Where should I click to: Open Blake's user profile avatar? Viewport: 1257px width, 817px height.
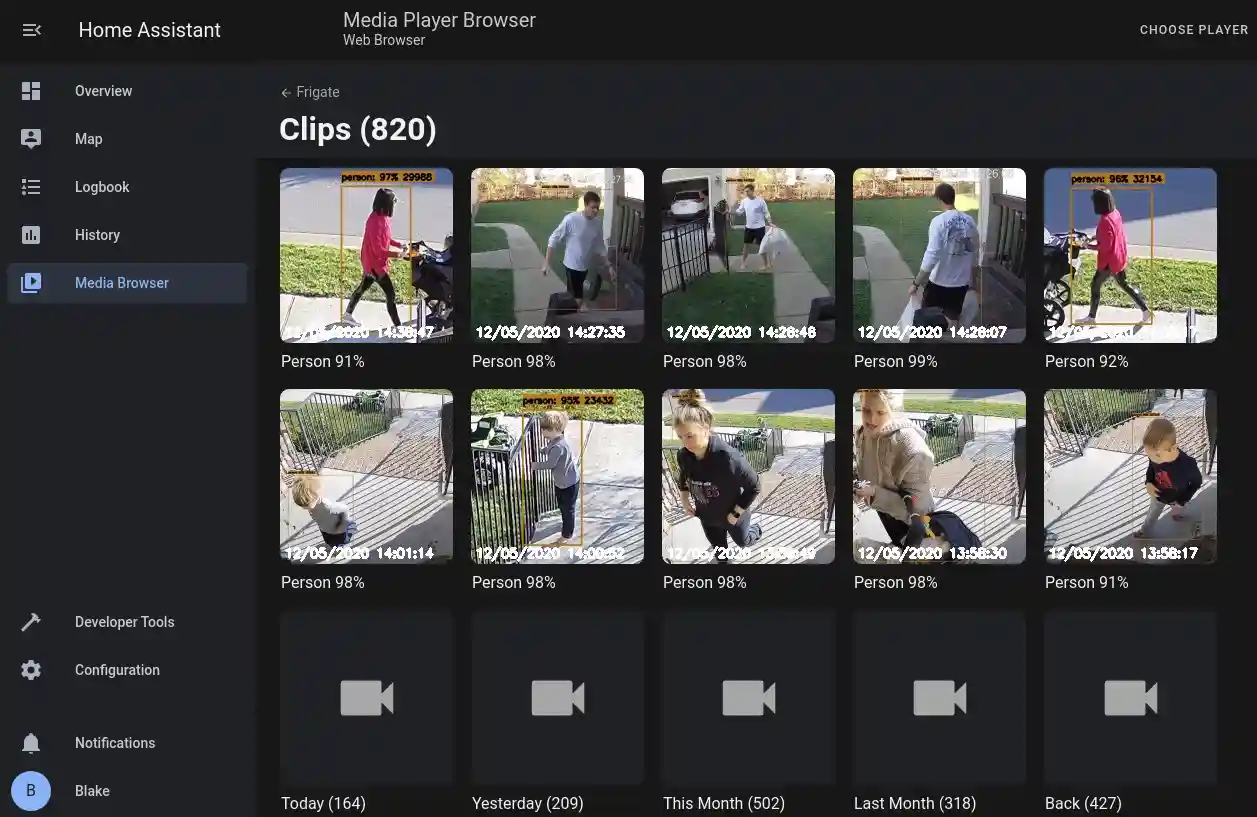click(31, 791)
